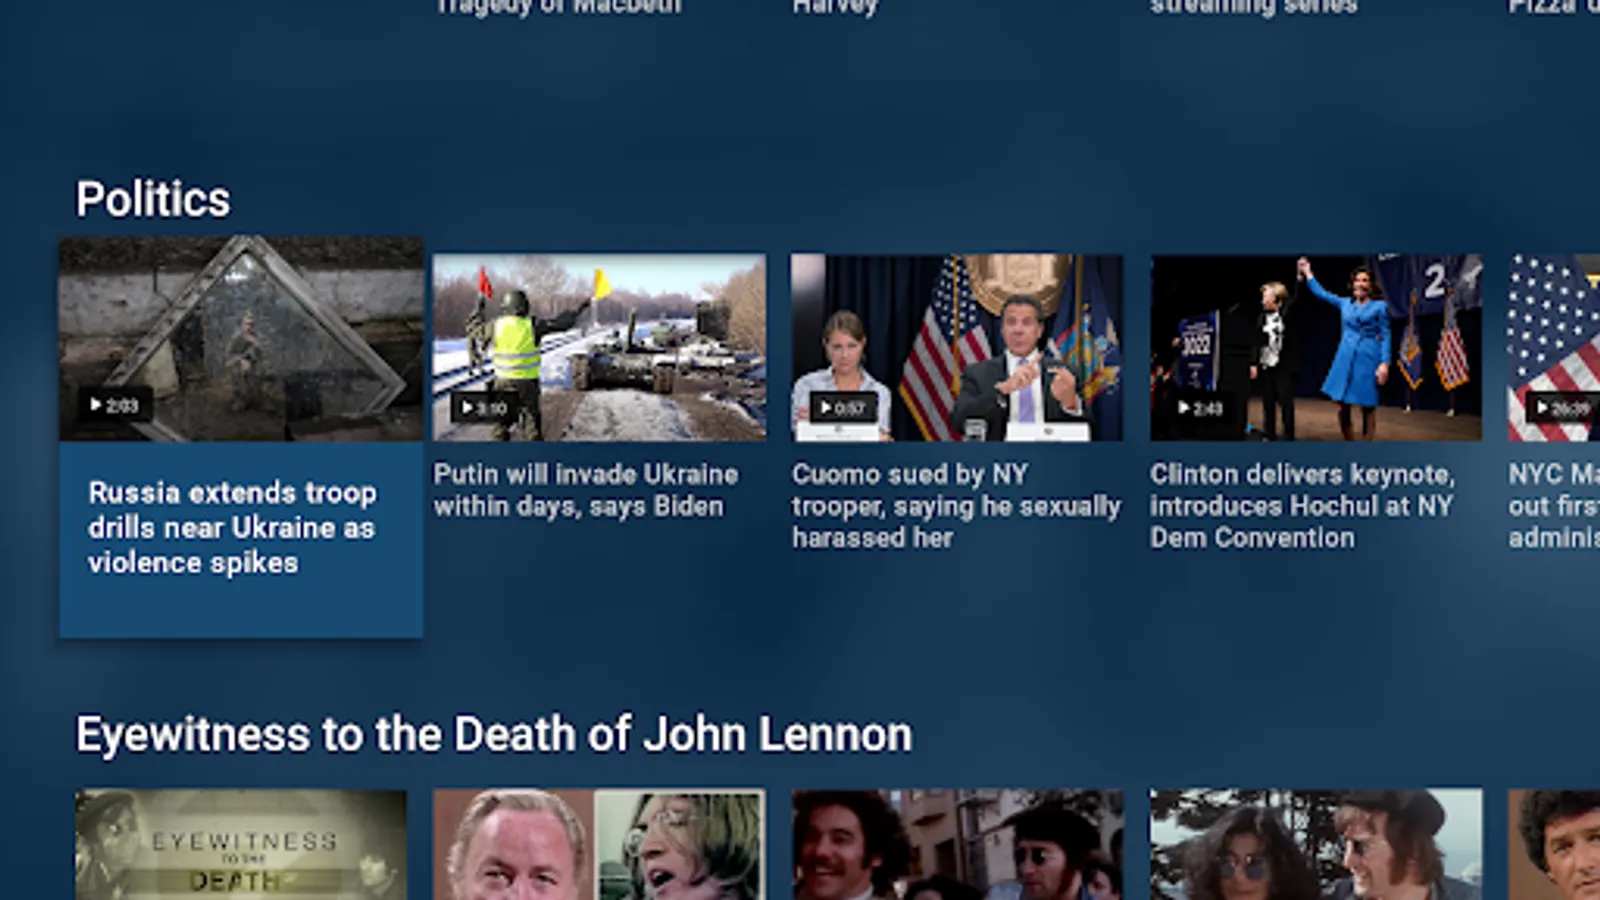
Task: Click play duration badge on Putin tanks video
Action: pos(484,407)
